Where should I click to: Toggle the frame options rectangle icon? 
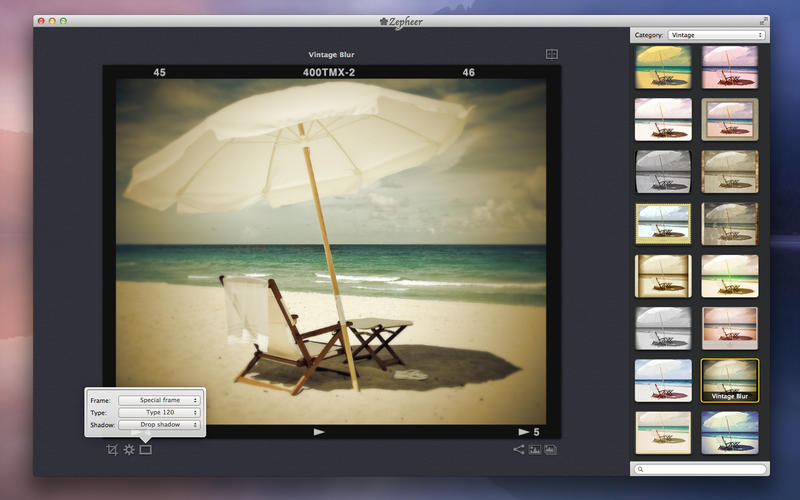pos(145,449)
